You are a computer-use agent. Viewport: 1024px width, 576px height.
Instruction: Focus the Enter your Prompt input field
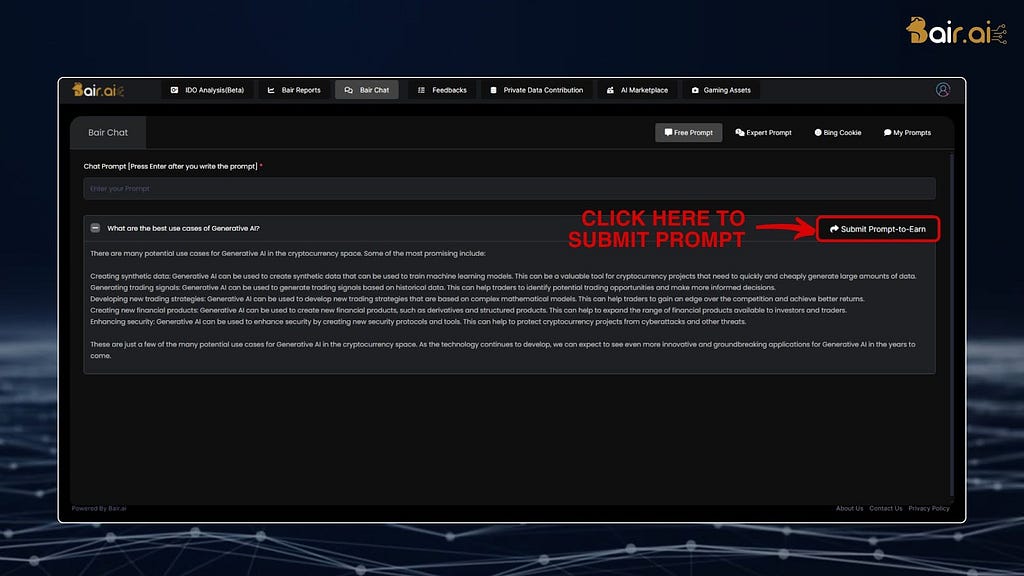point(509,189)
